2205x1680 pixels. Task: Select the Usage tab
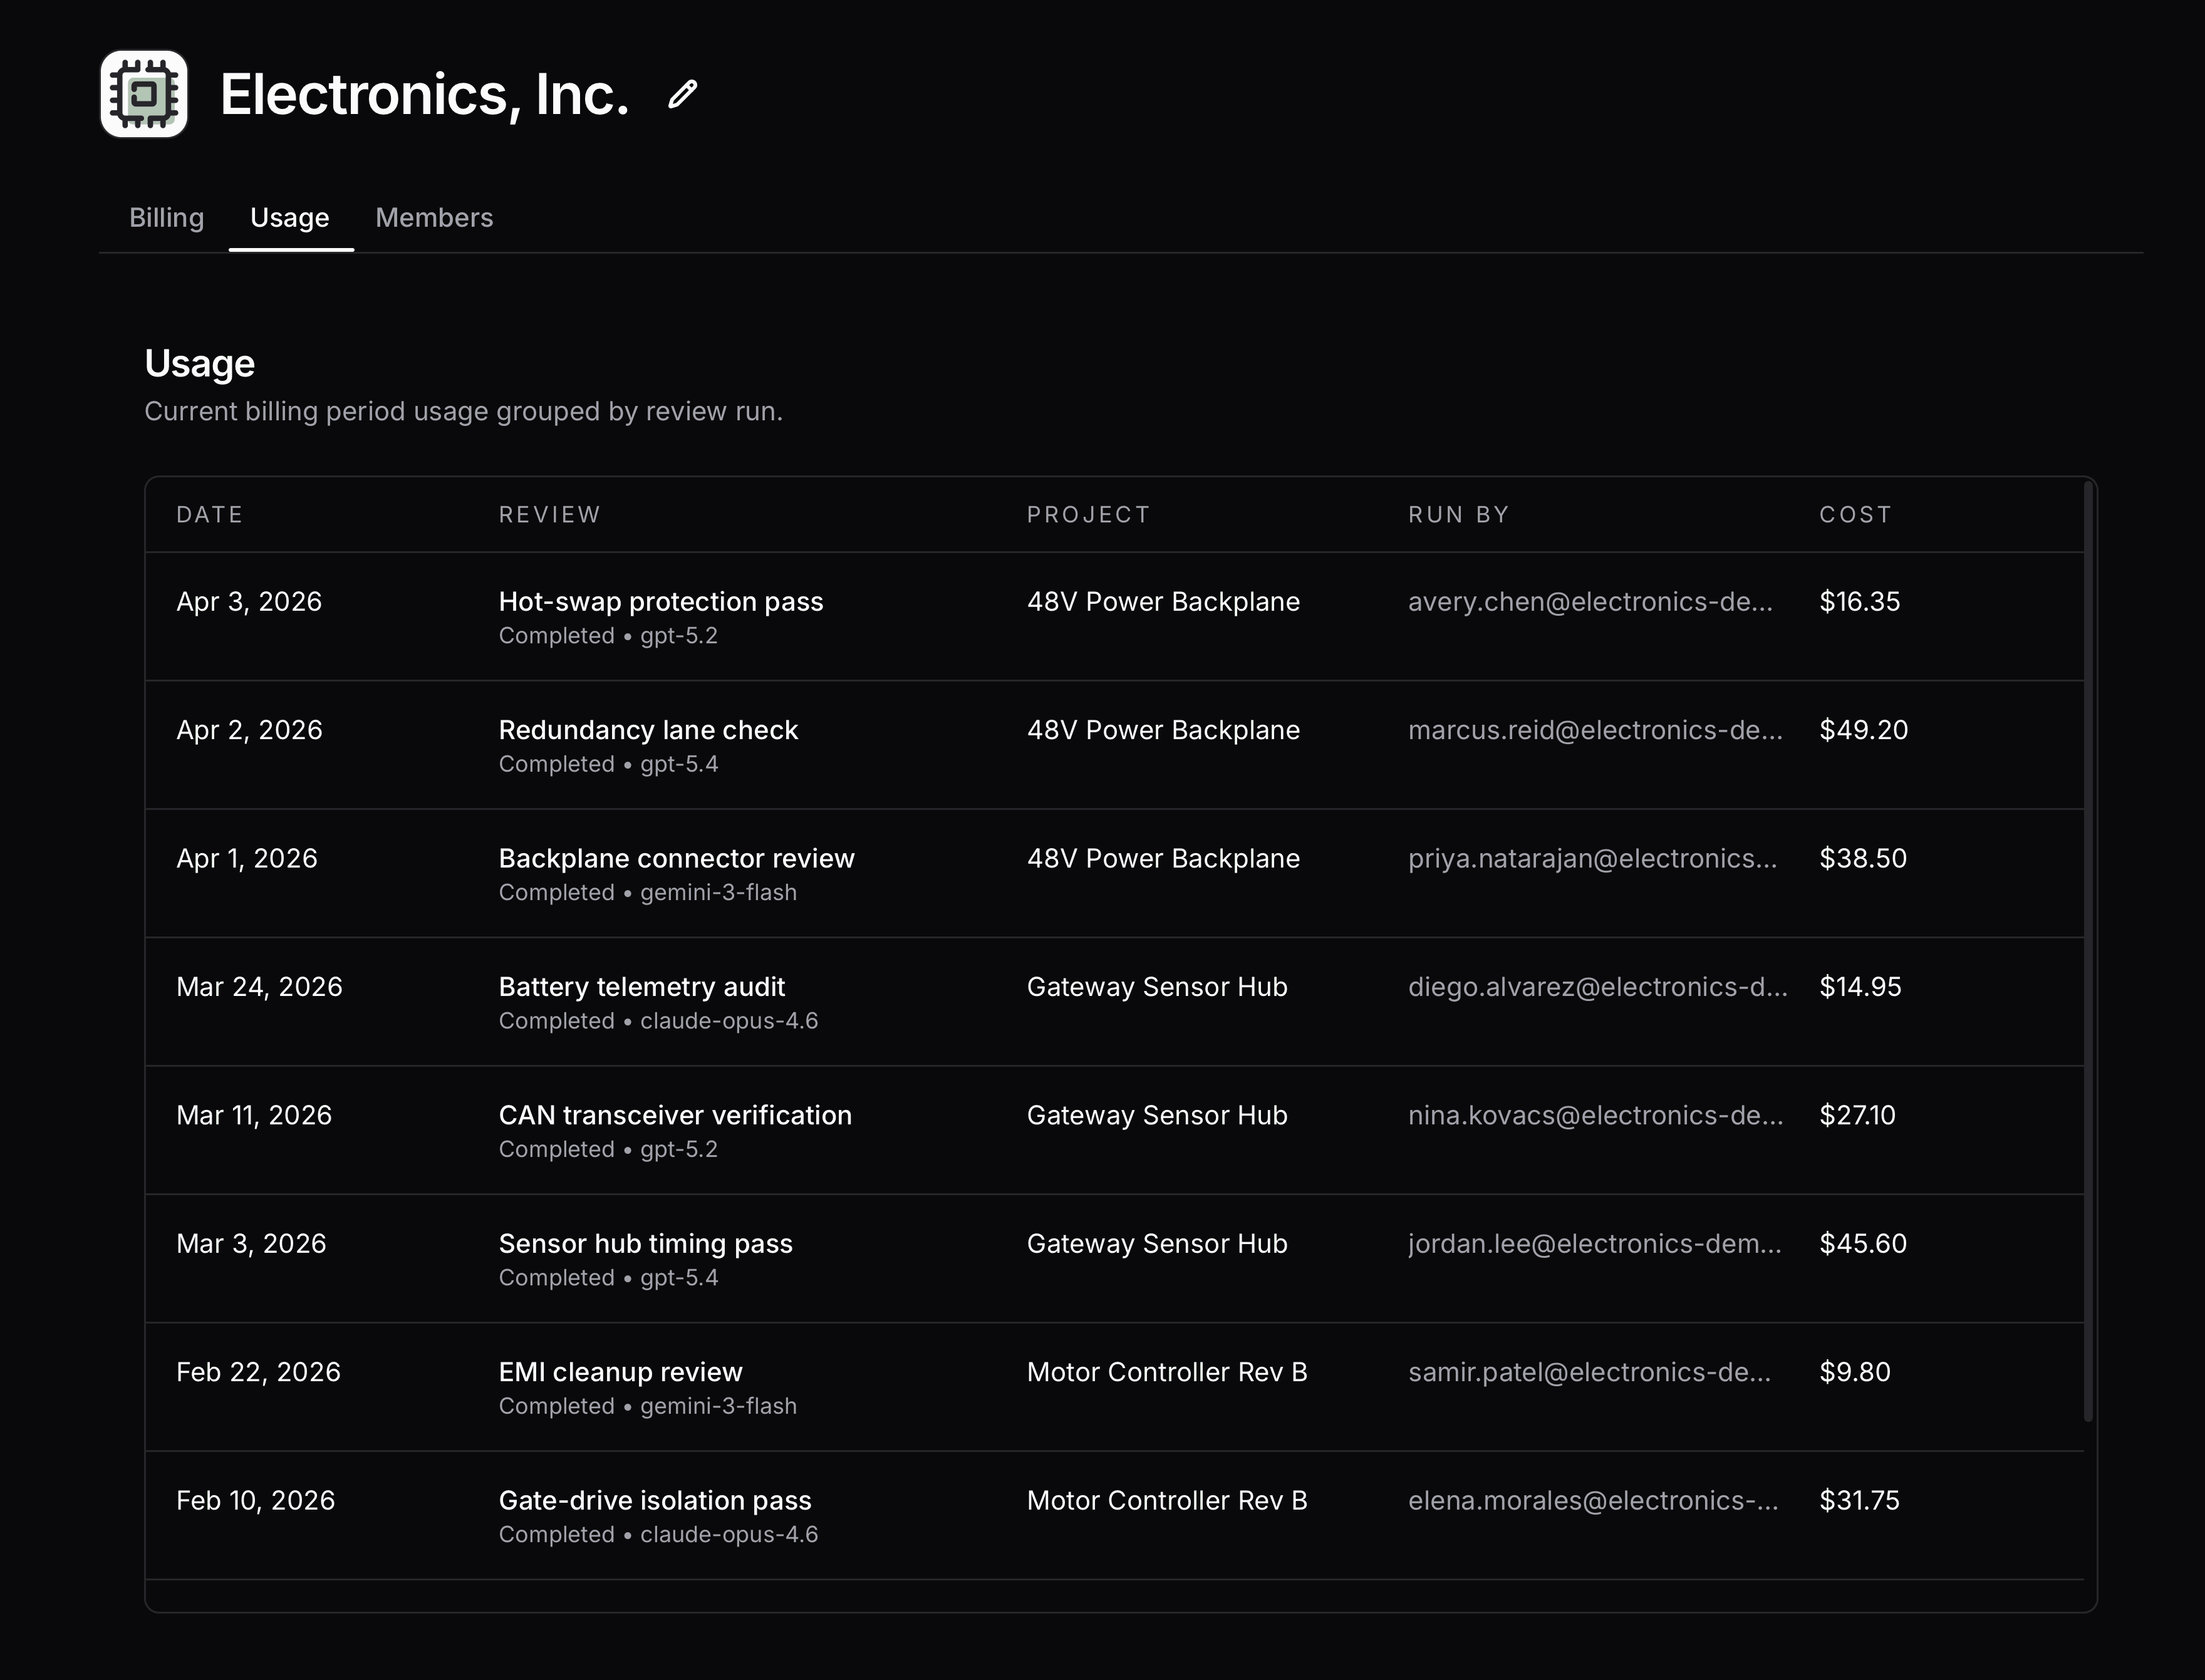290,218
